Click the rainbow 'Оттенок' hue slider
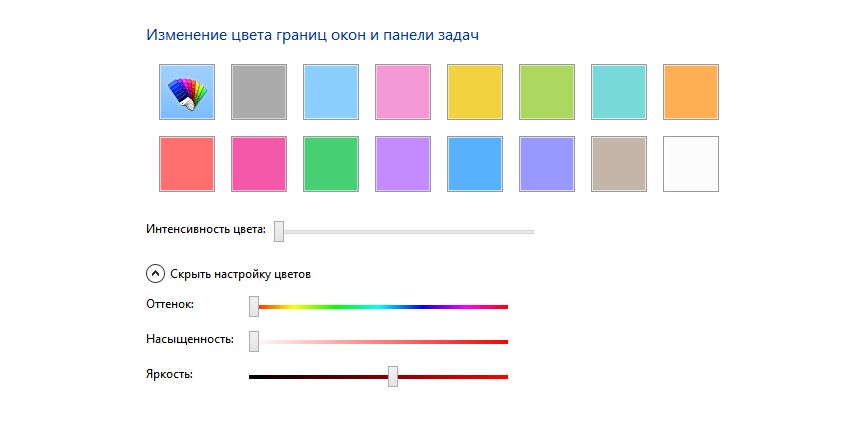Viewport: 854px width, 439px height. 380,307
